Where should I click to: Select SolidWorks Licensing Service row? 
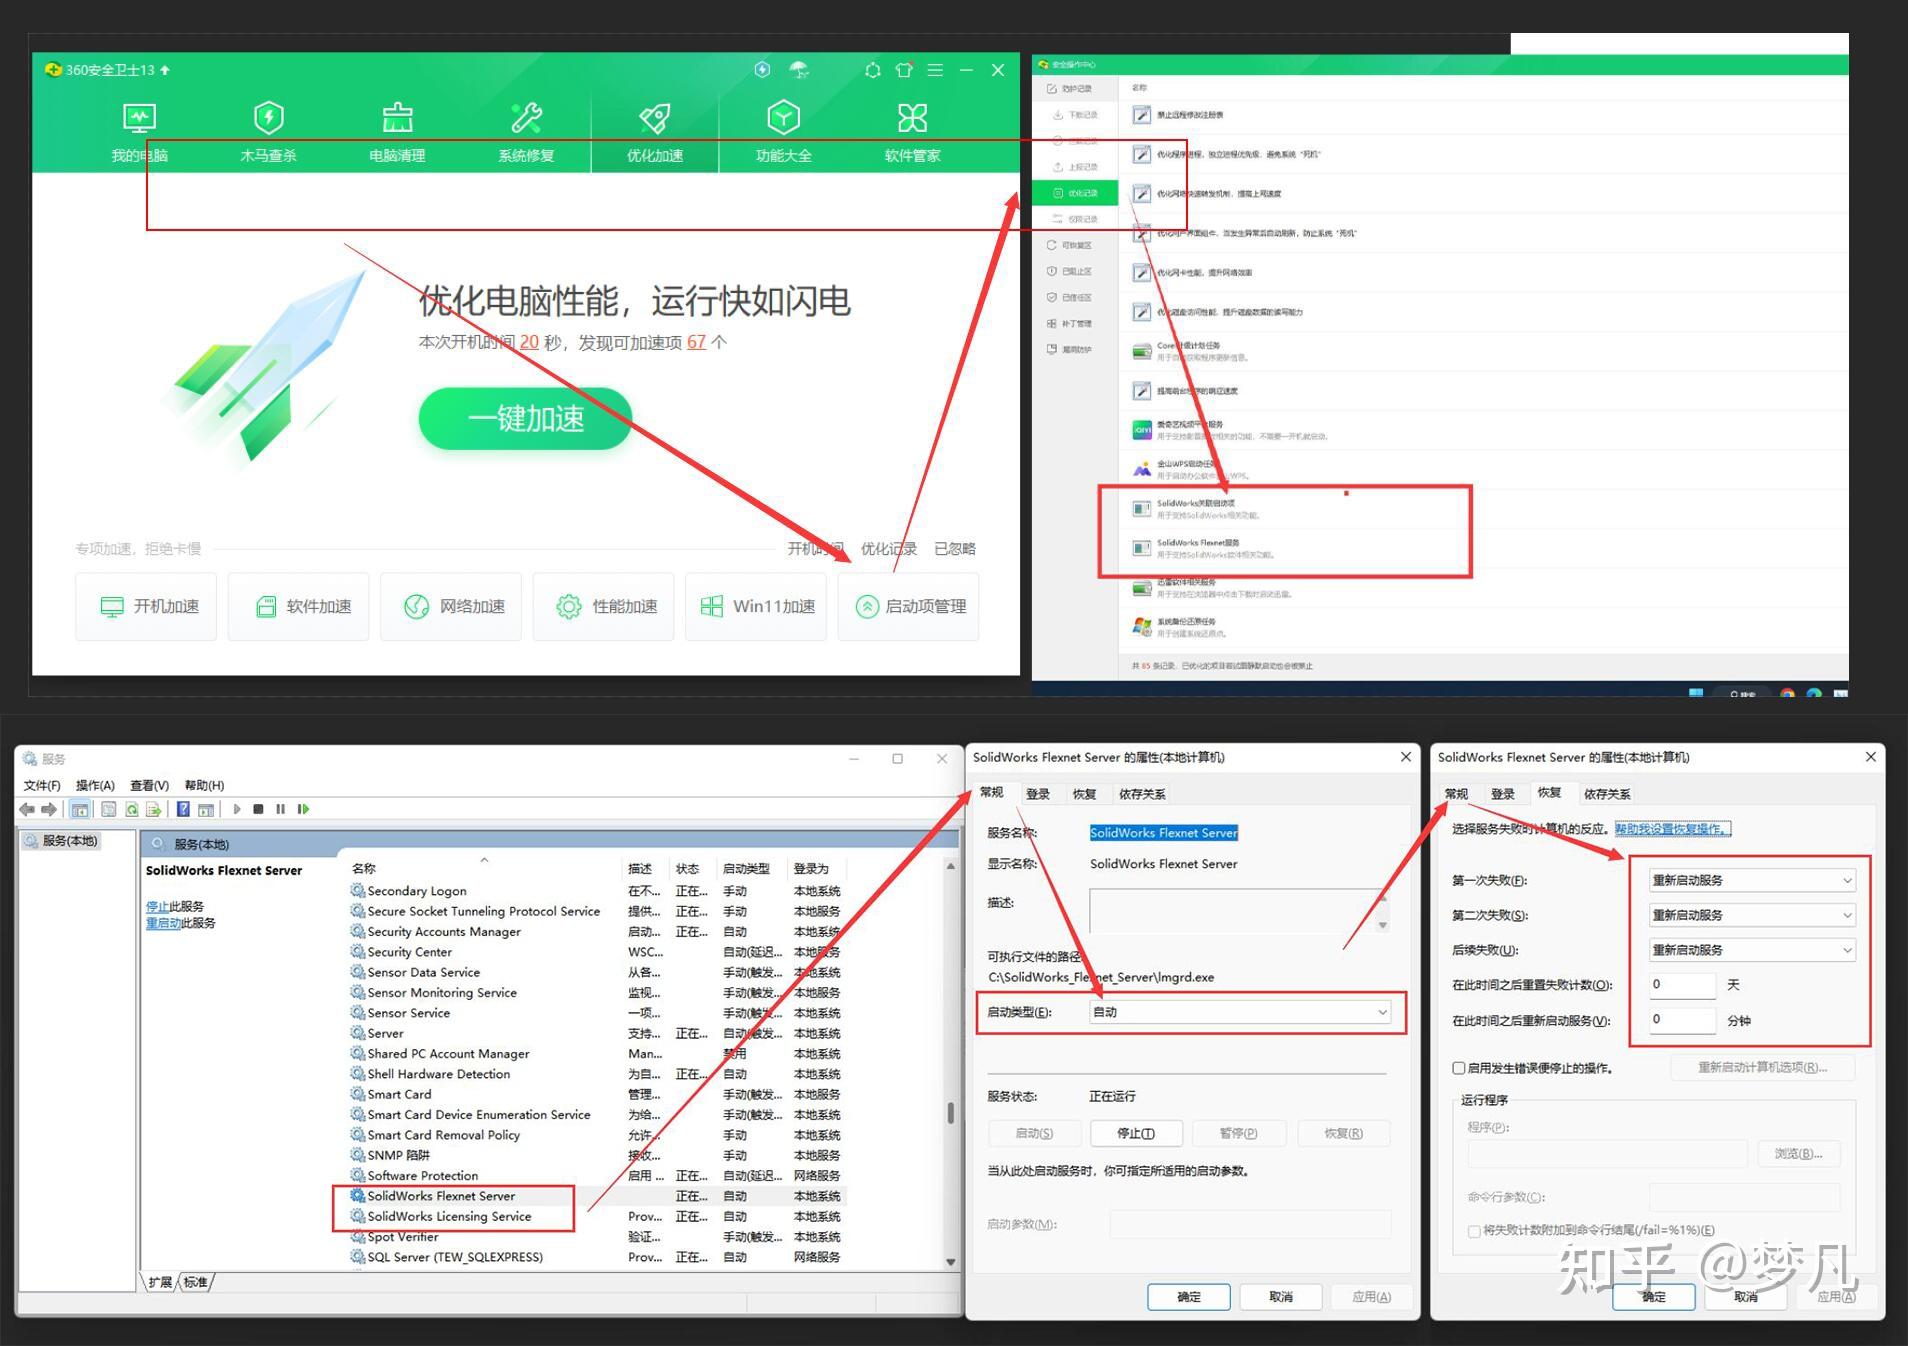point(597,1217)
